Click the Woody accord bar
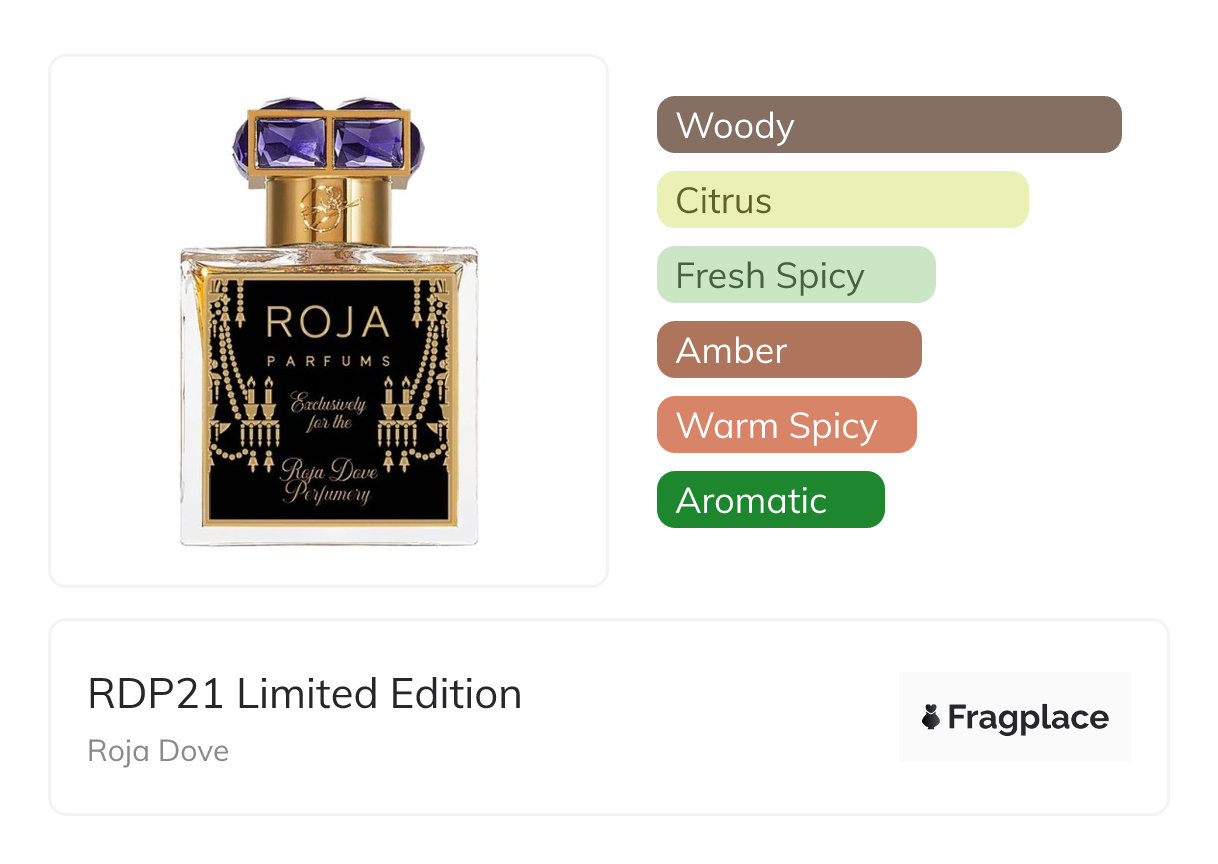The height and width of the screenshot is (864, 1218). point(888,125)
